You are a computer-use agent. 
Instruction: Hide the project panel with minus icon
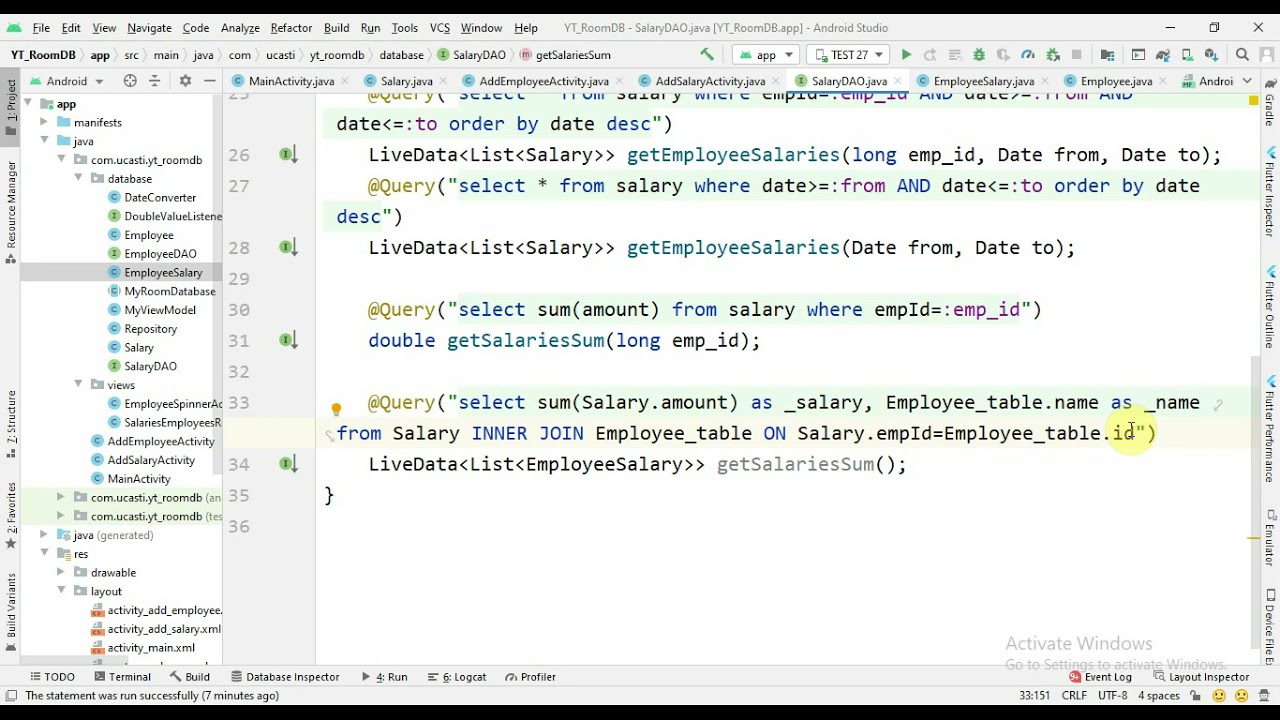[209, 81]
